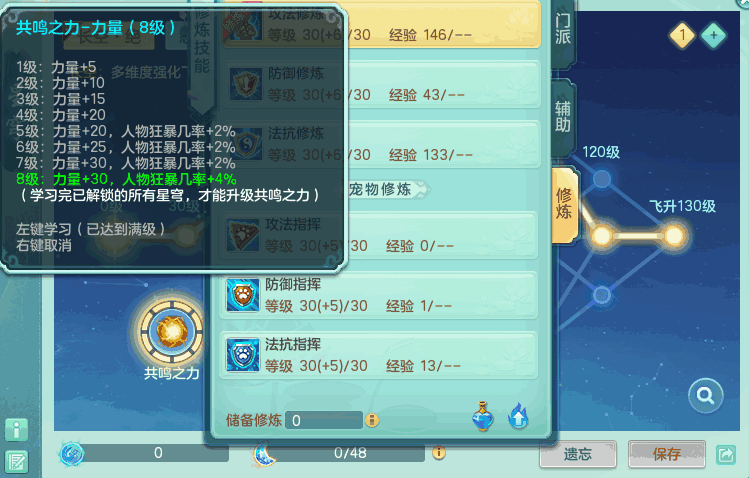Click the 0/48 moon progress bar
The image size is (749, 478).
coord(350,453)
